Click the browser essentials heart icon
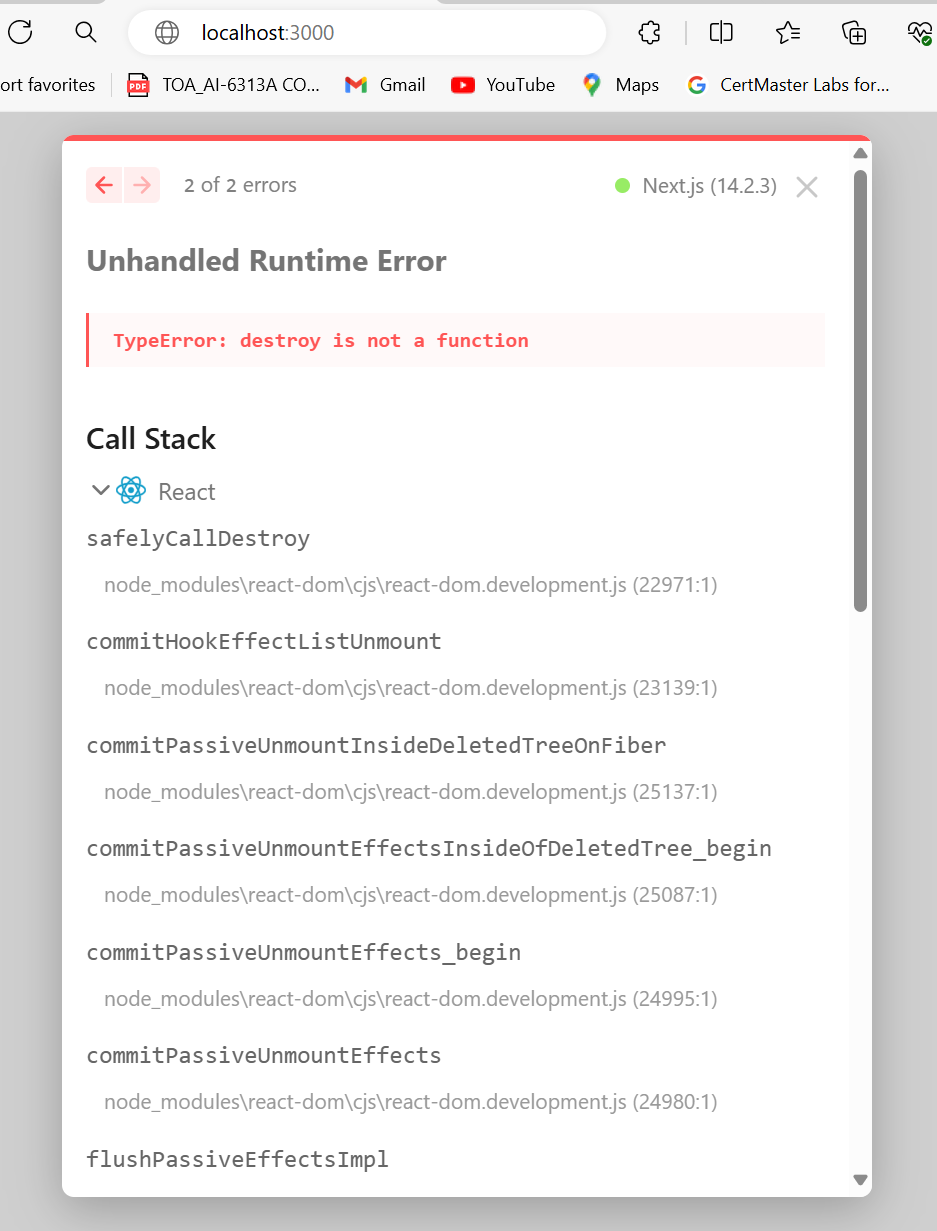This screenshot has height=1231, width=937. coord(919,33)
